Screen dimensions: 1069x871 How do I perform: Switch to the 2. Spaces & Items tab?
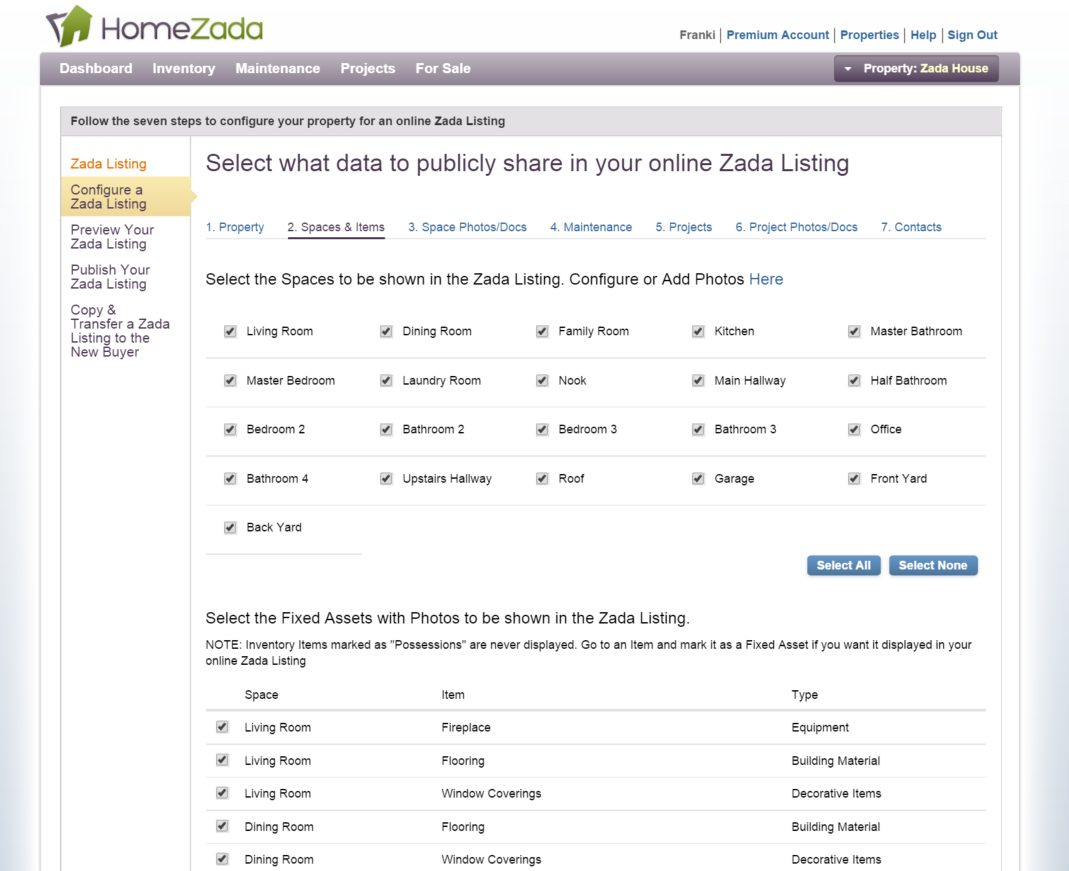[x=335, y=227]
